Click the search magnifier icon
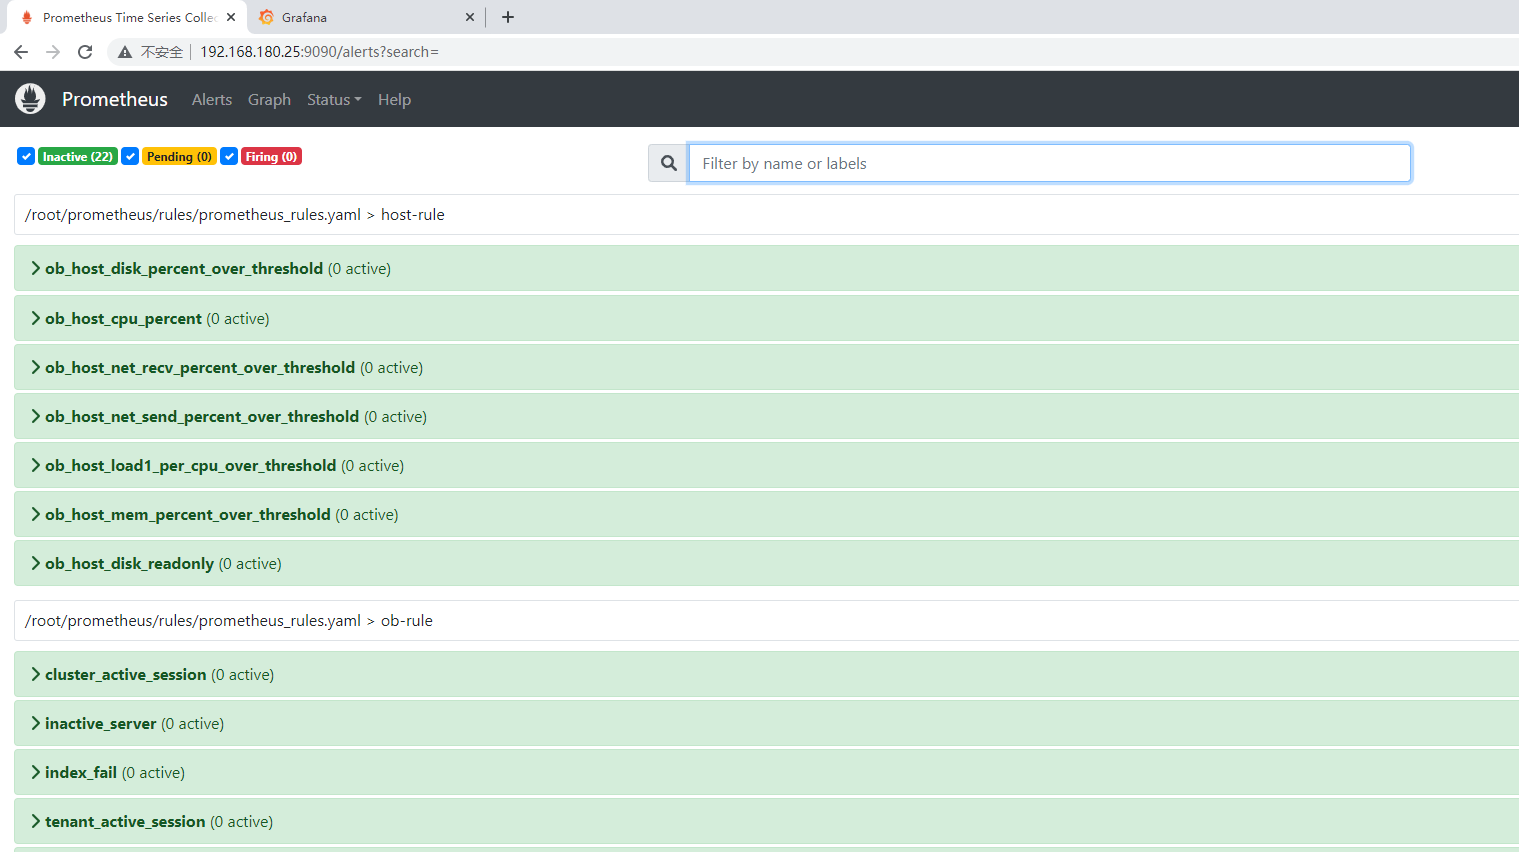 (669, 163)
